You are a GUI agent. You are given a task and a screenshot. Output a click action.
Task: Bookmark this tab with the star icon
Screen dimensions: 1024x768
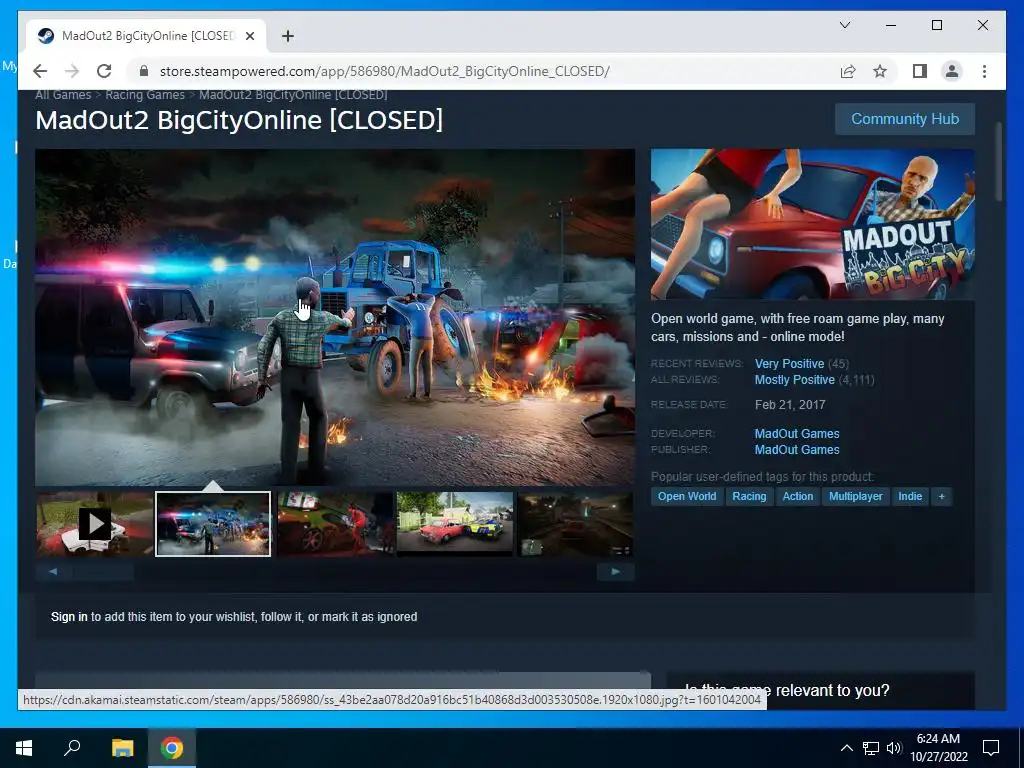pos(880,71)
